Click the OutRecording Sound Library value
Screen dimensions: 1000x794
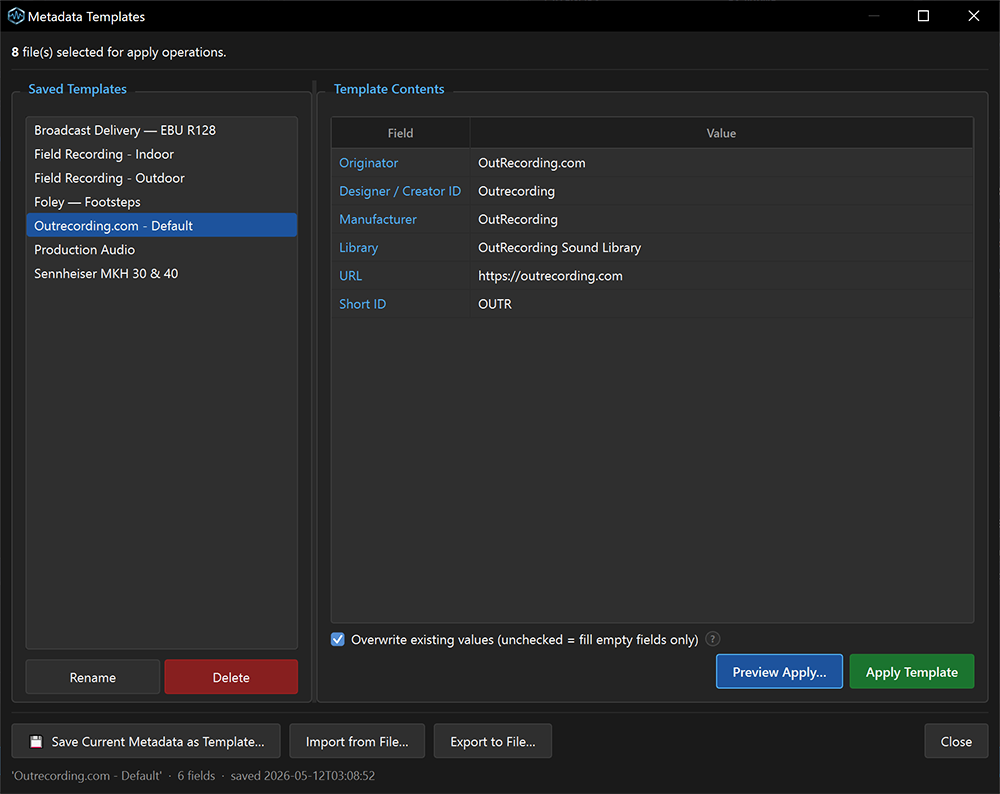[559, 247]
